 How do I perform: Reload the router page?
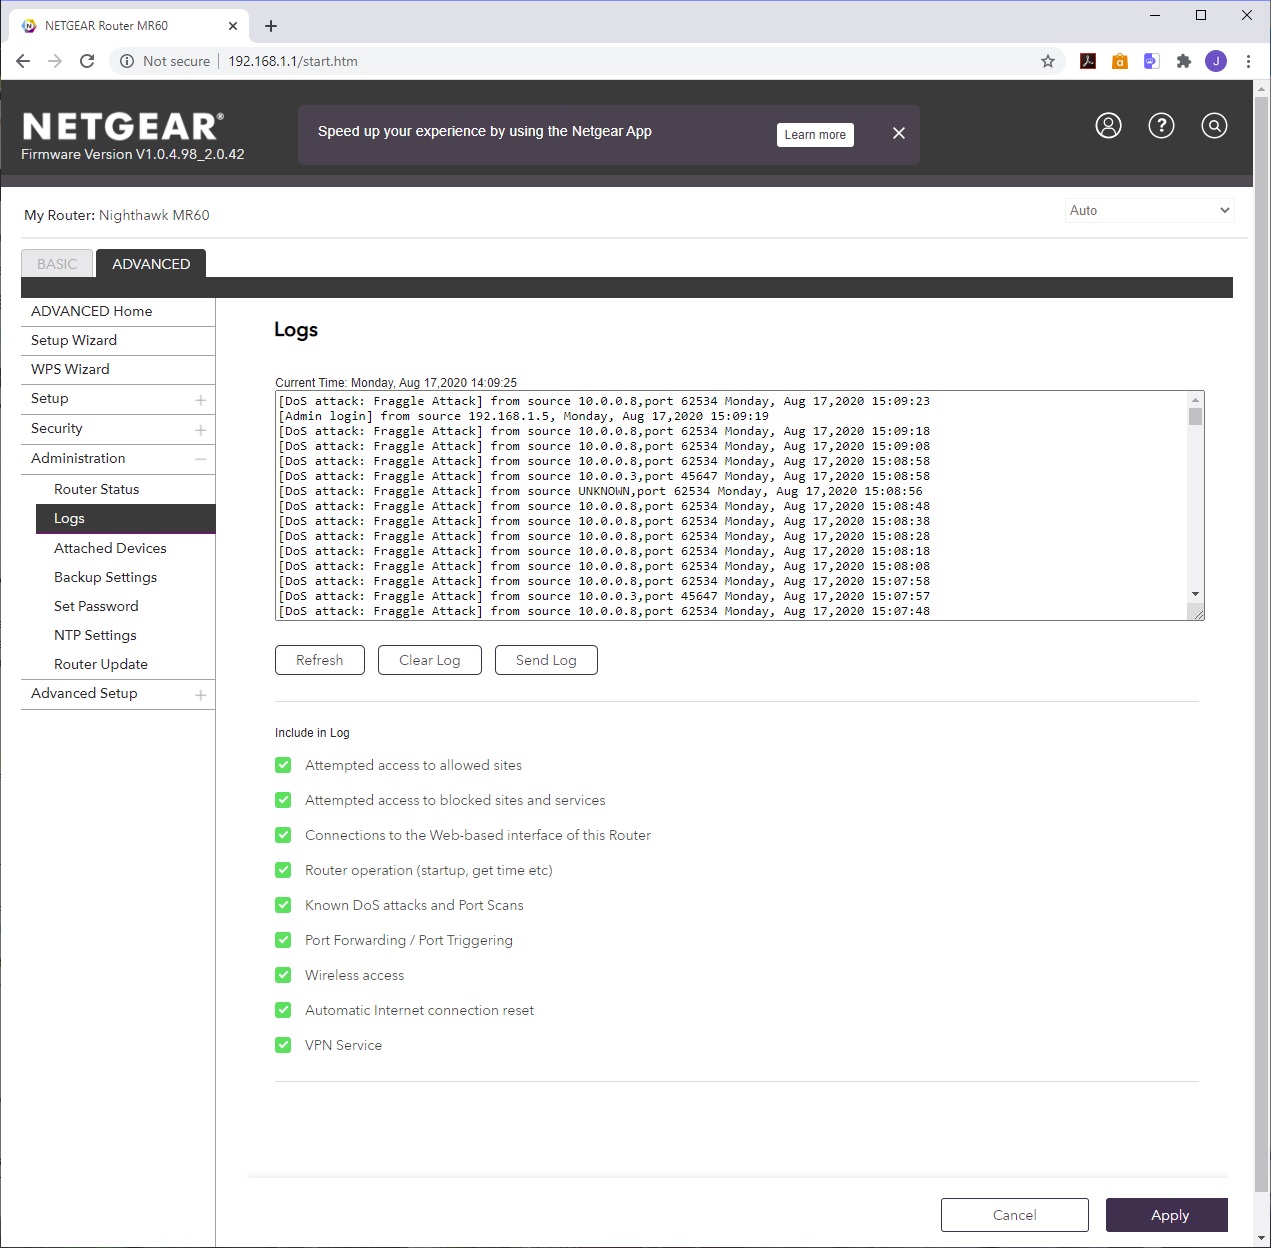[87, 61]
